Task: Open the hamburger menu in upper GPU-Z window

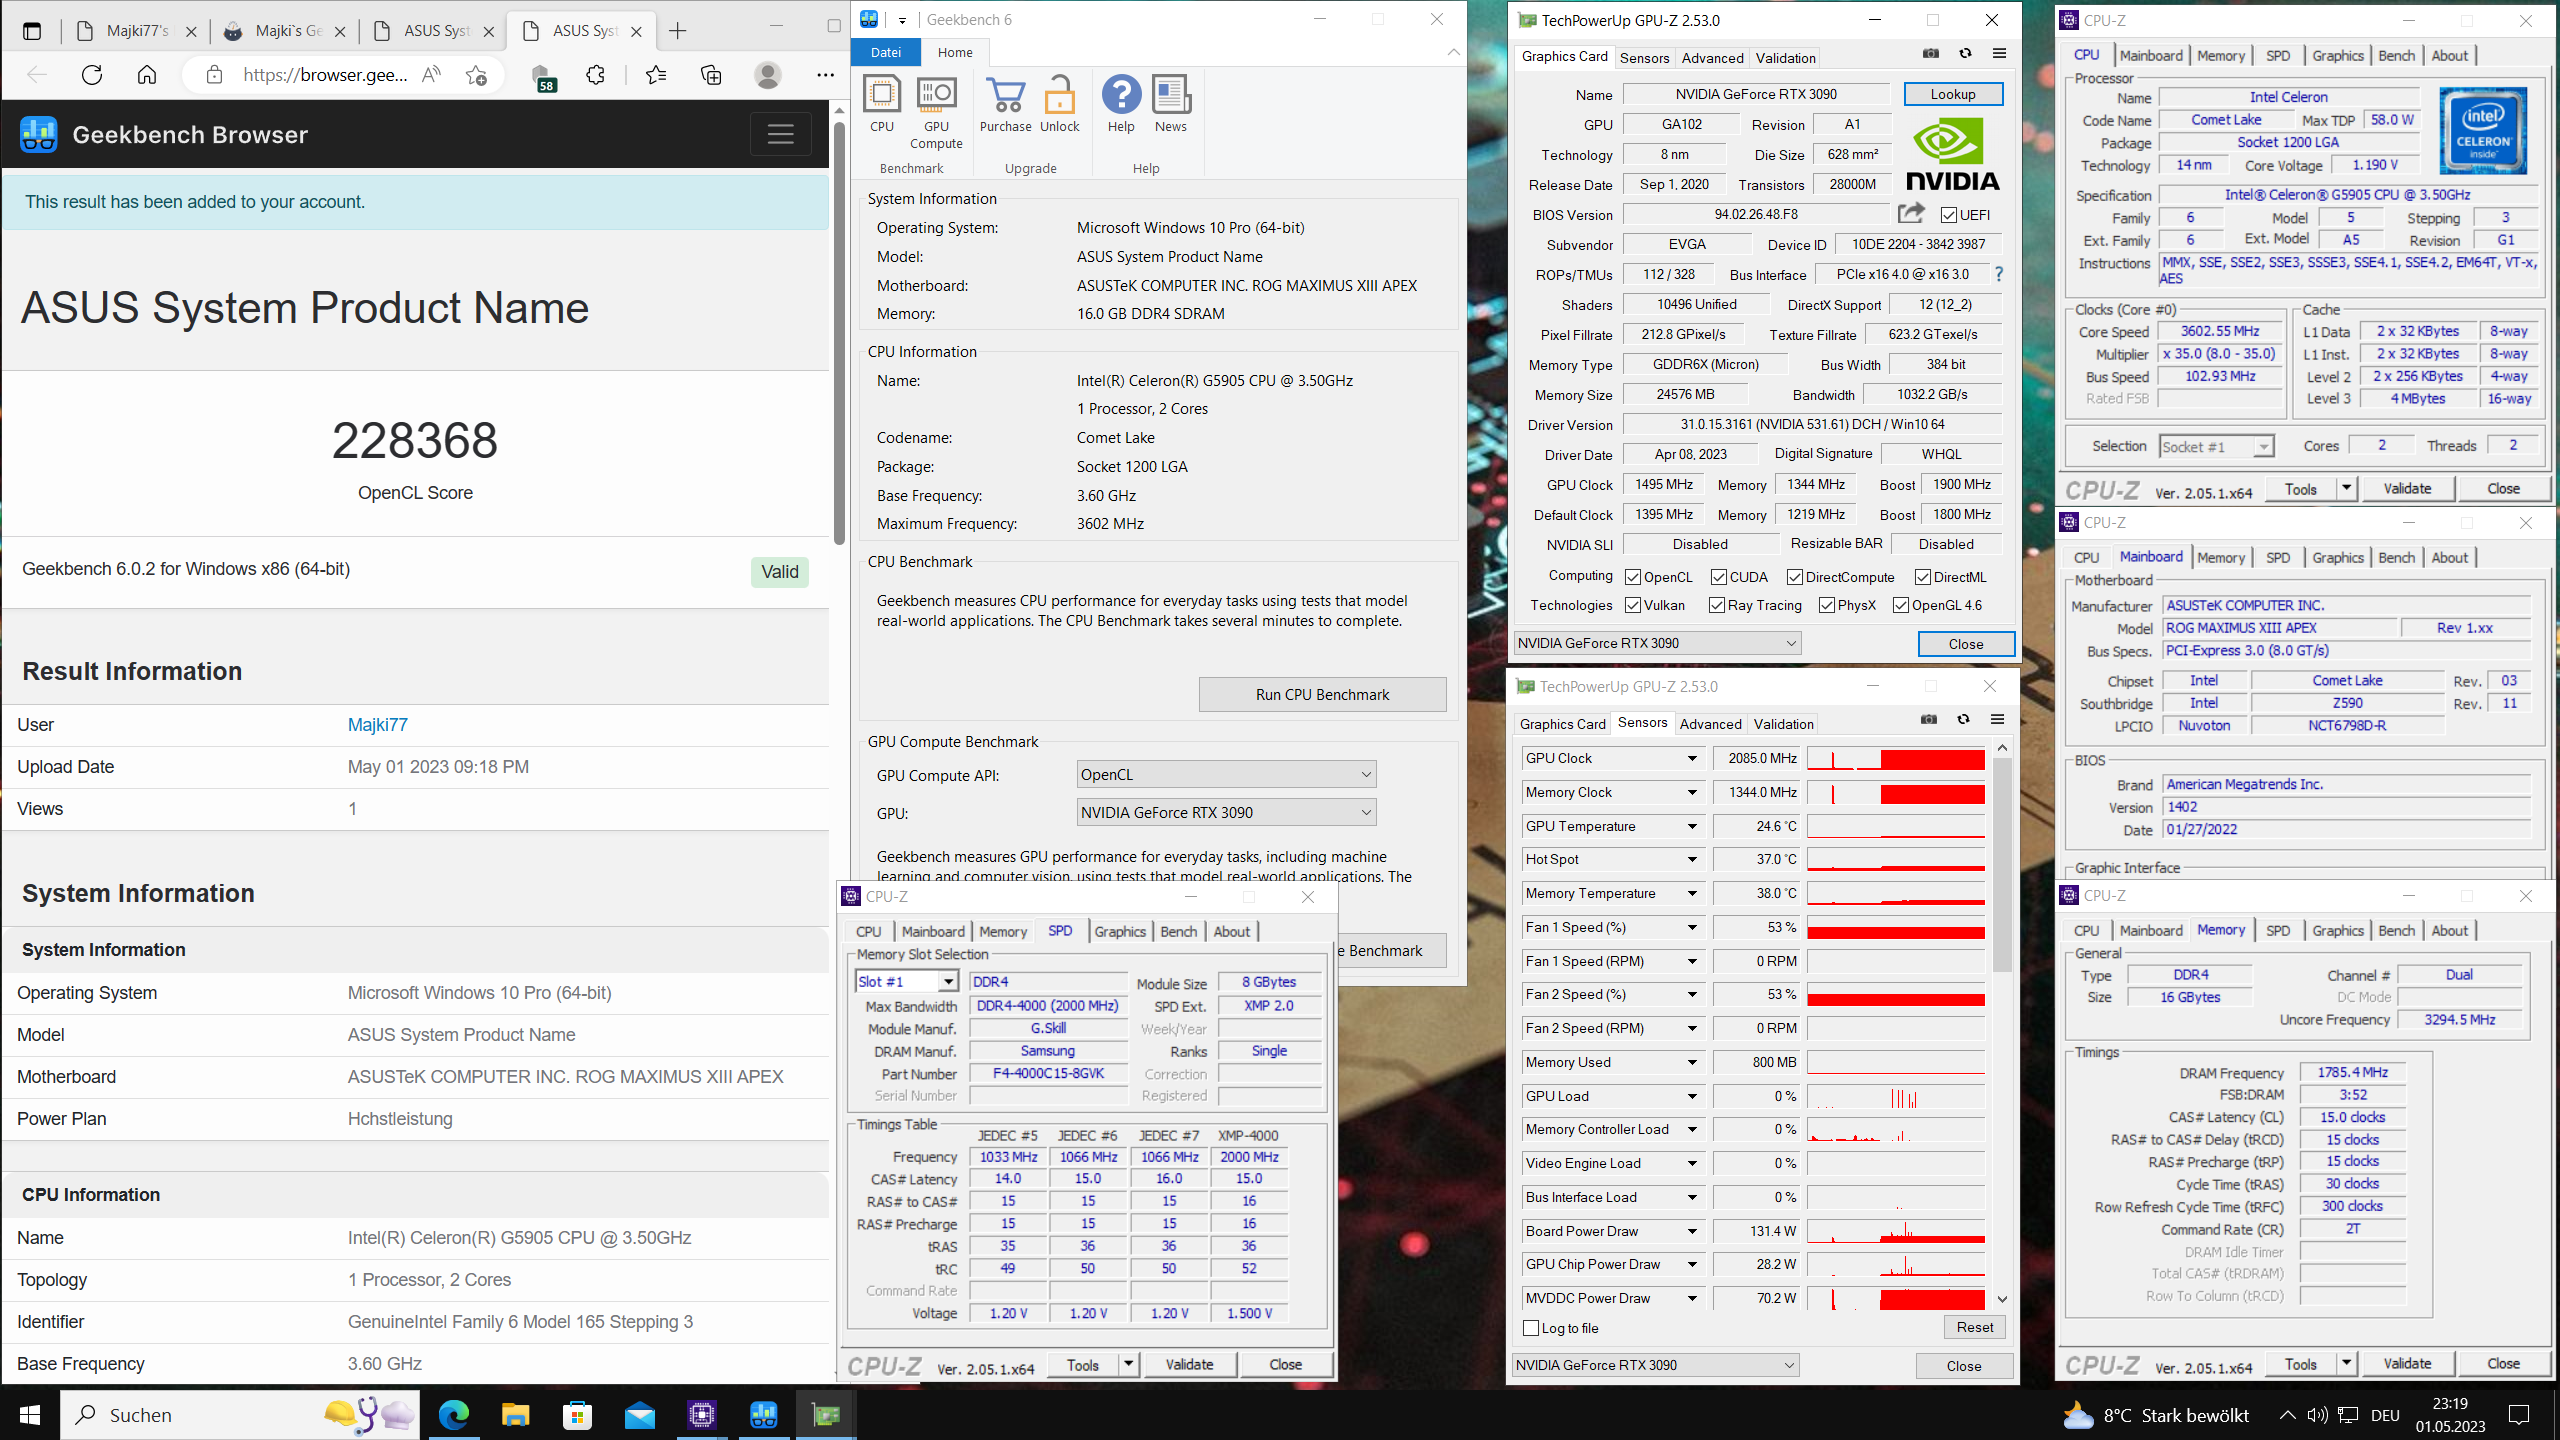Action: (1999, 54)
